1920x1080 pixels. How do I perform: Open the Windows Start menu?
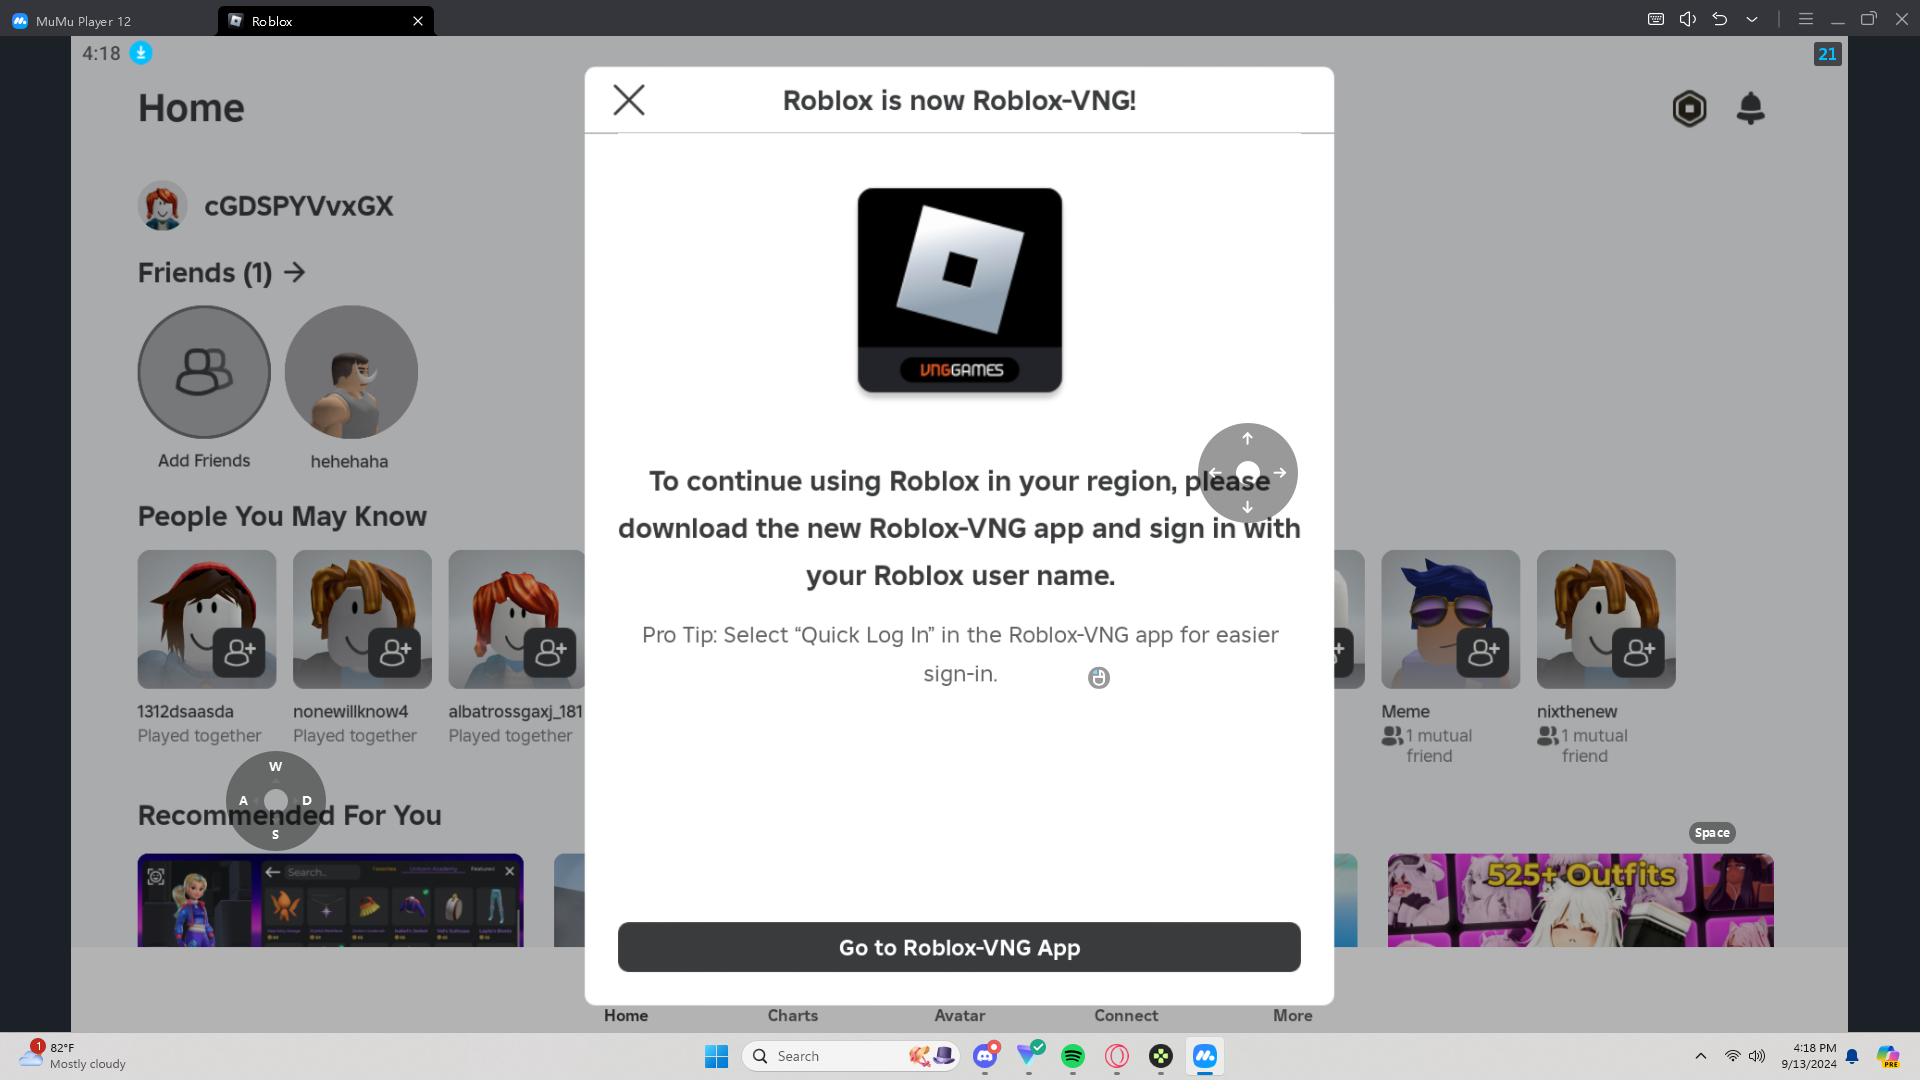pos(716,1056)
